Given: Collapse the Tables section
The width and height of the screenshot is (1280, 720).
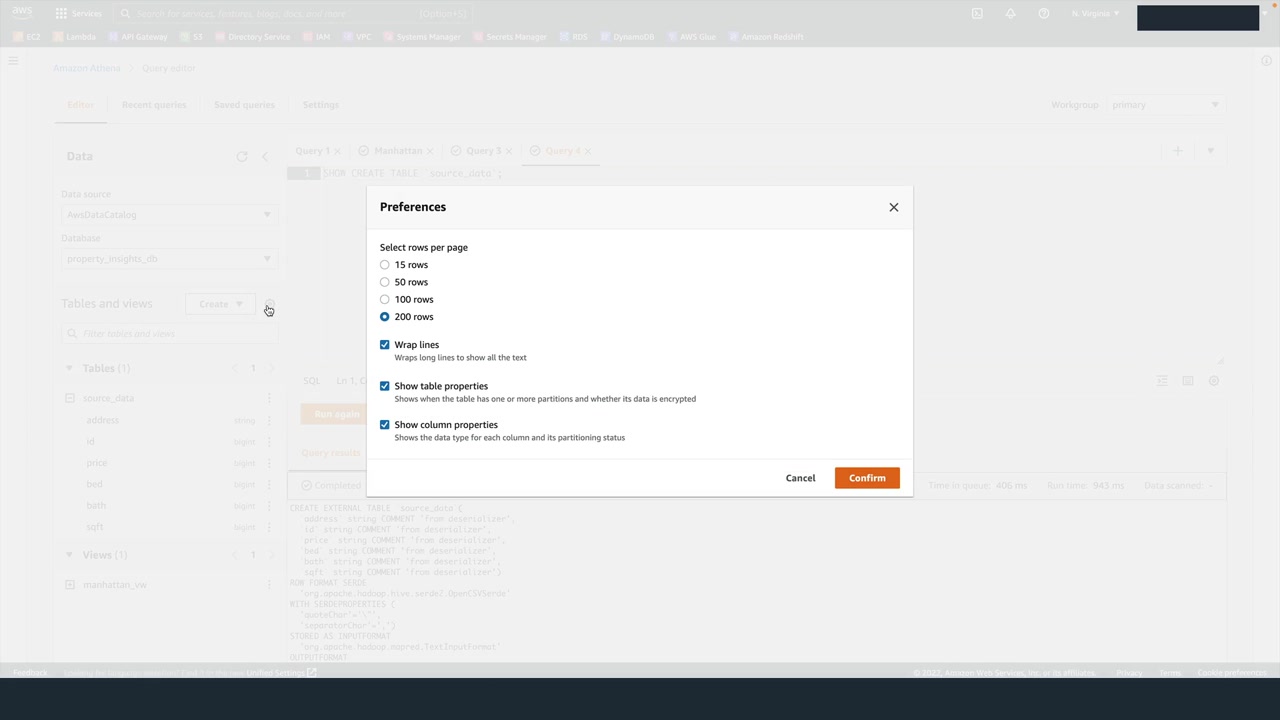Looking at the screenshot, I should pos(69,368).
